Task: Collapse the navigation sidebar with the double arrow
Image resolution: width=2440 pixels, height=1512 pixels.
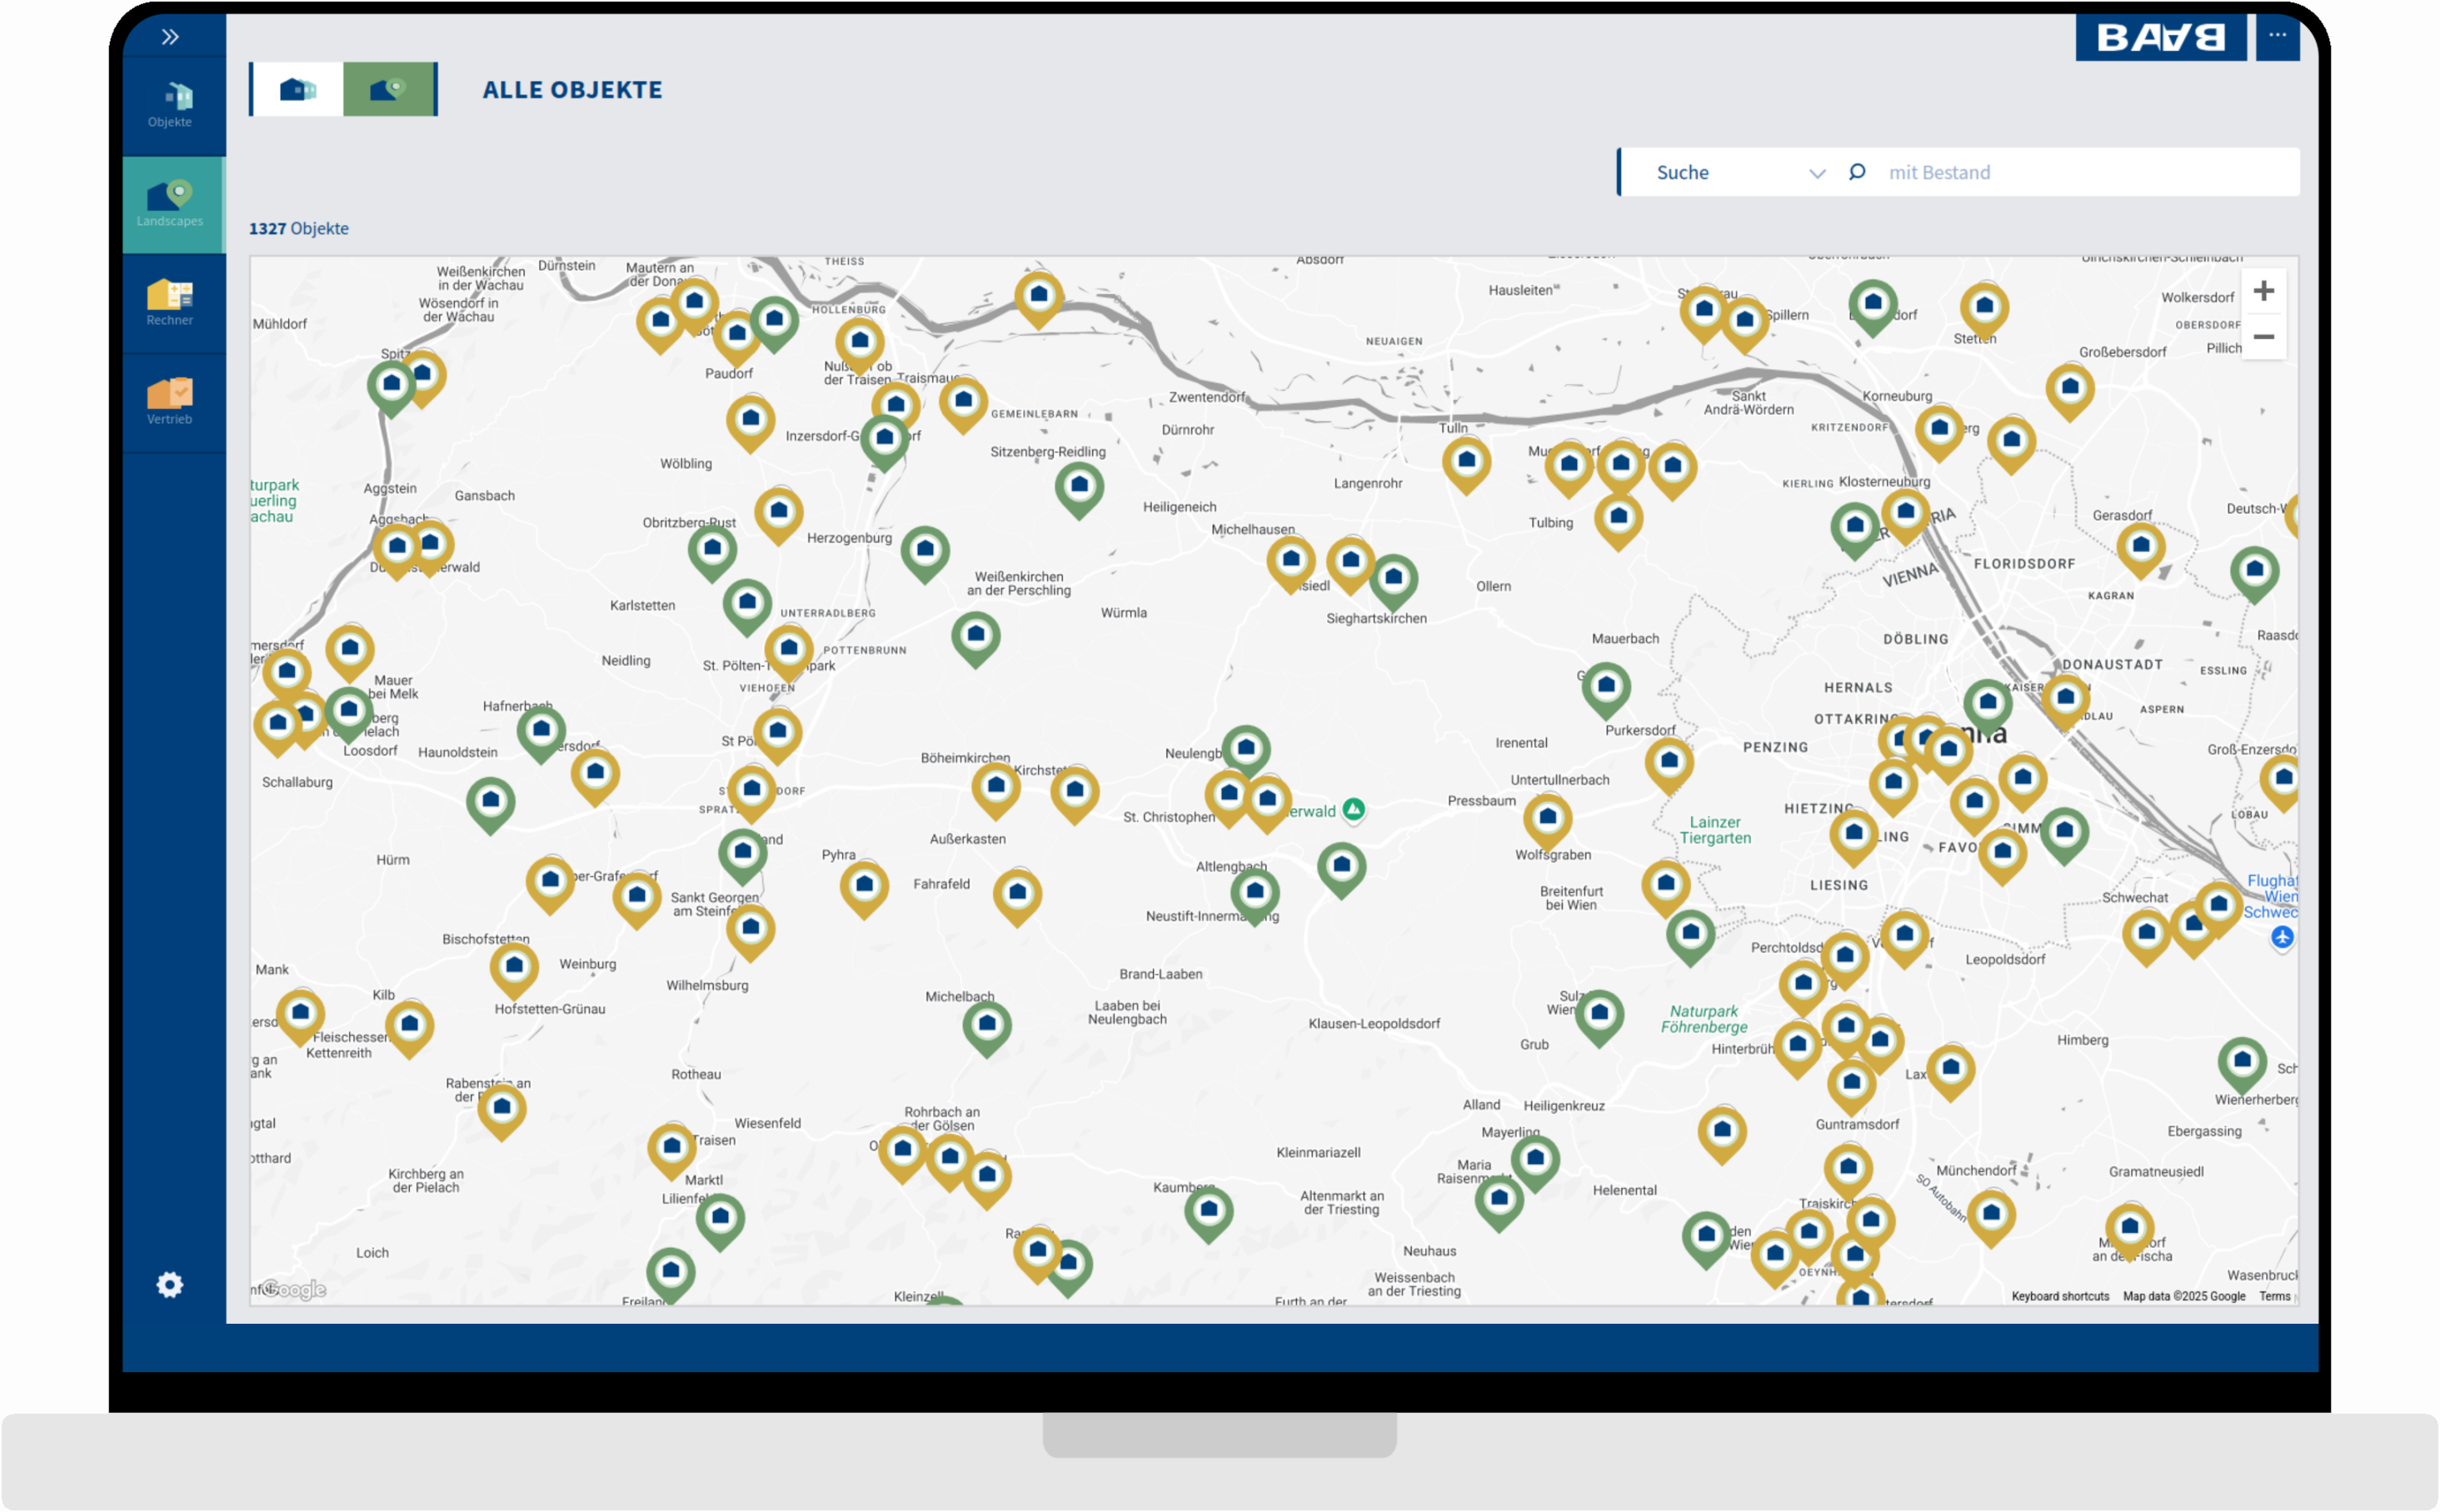Action: pos(171,35)
